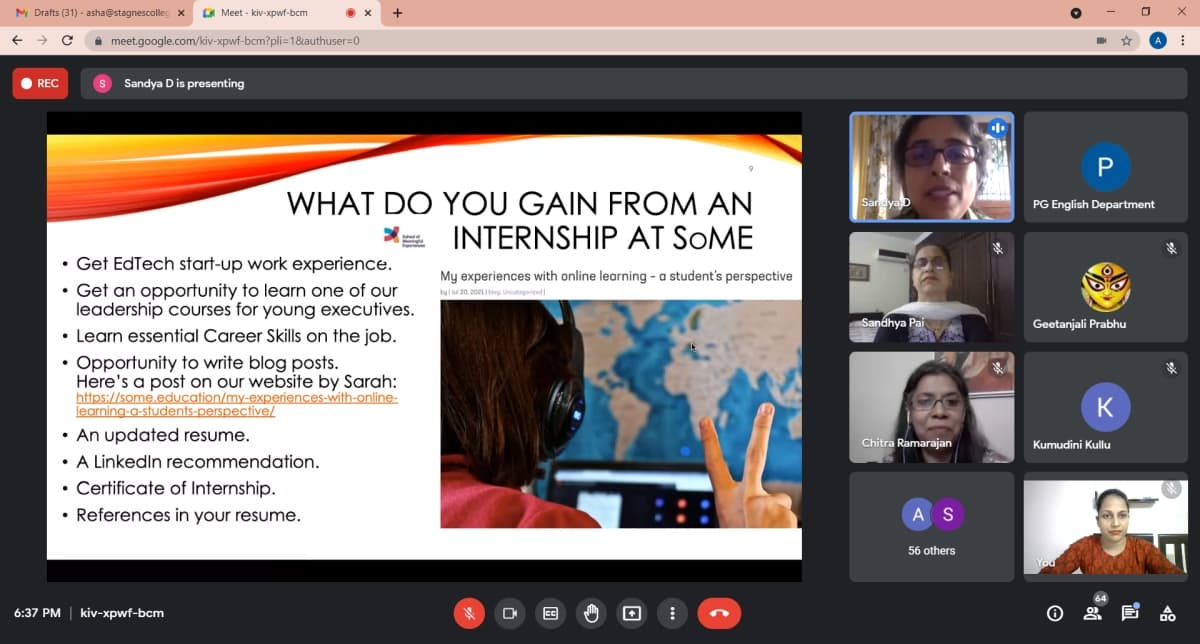Raise your hand in the meeting
1200x644 pixels.
pyautogui.click(x=591, y=613)
